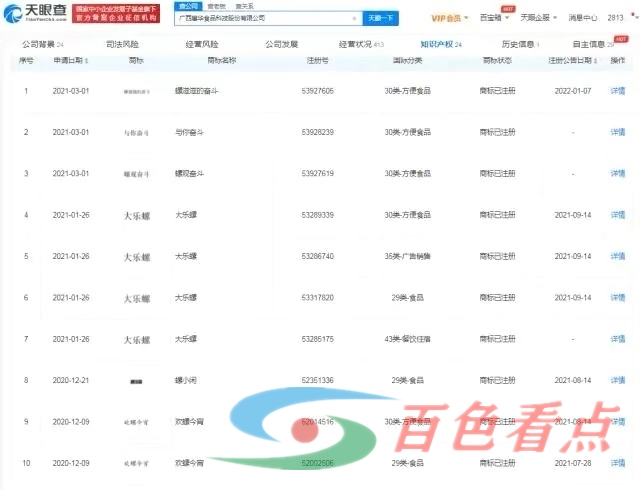
Task: Open 详情 link for 螺小闲 row
Action: pyautogui.click(x=617, y=381)
